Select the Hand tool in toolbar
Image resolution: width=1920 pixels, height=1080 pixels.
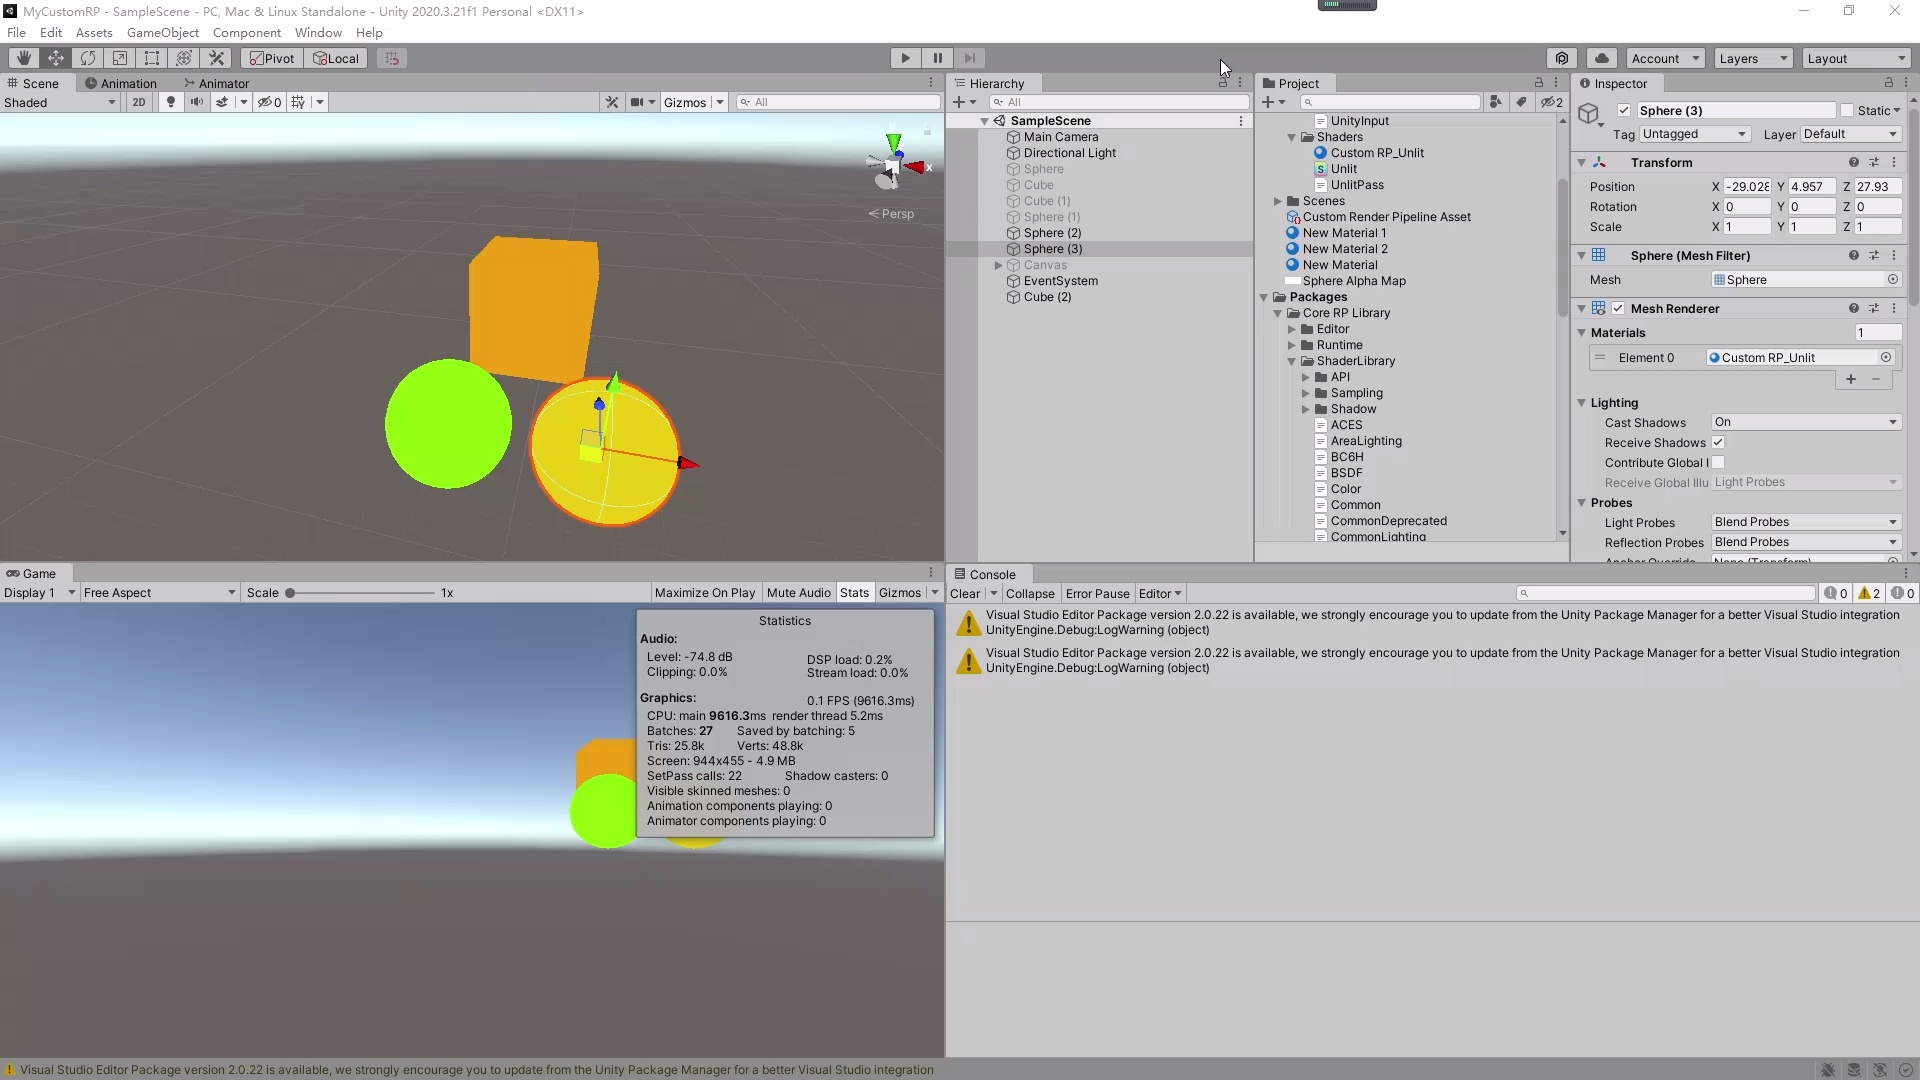tap(24, 58)
